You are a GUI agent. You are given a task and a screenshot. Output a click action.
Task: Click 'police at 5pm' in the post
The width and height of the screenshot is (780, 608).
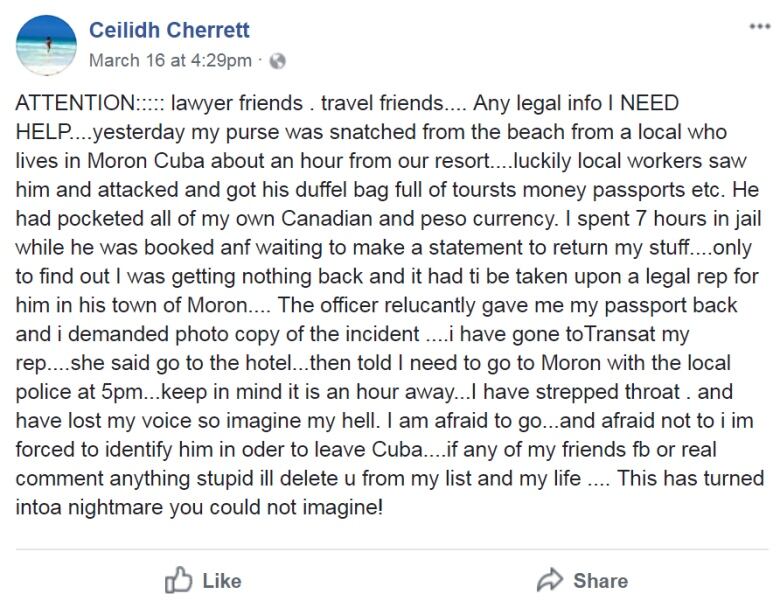(80, 392)
